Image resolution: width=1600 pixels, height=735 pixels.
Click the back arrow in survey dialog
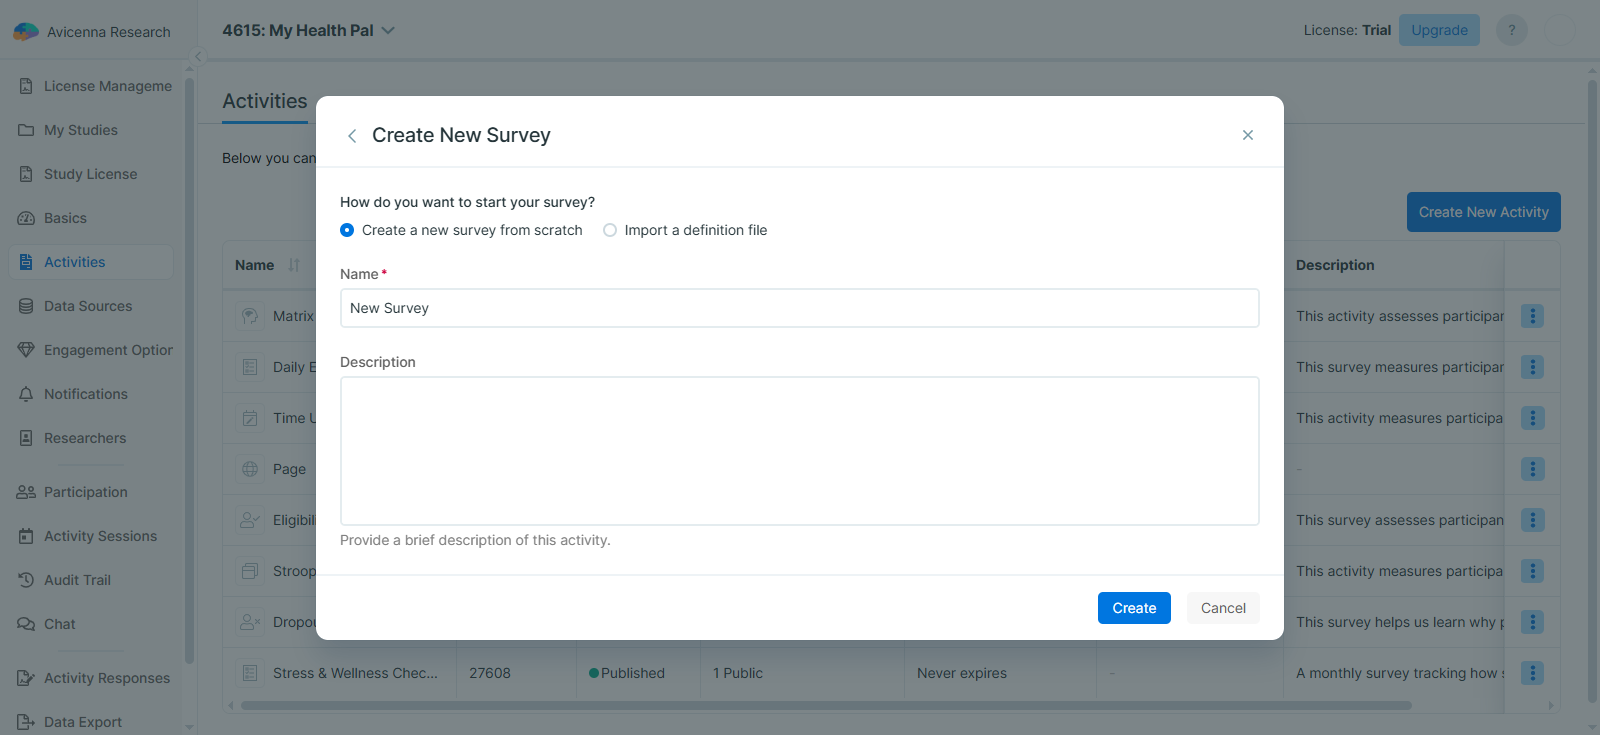pos(352,136)
